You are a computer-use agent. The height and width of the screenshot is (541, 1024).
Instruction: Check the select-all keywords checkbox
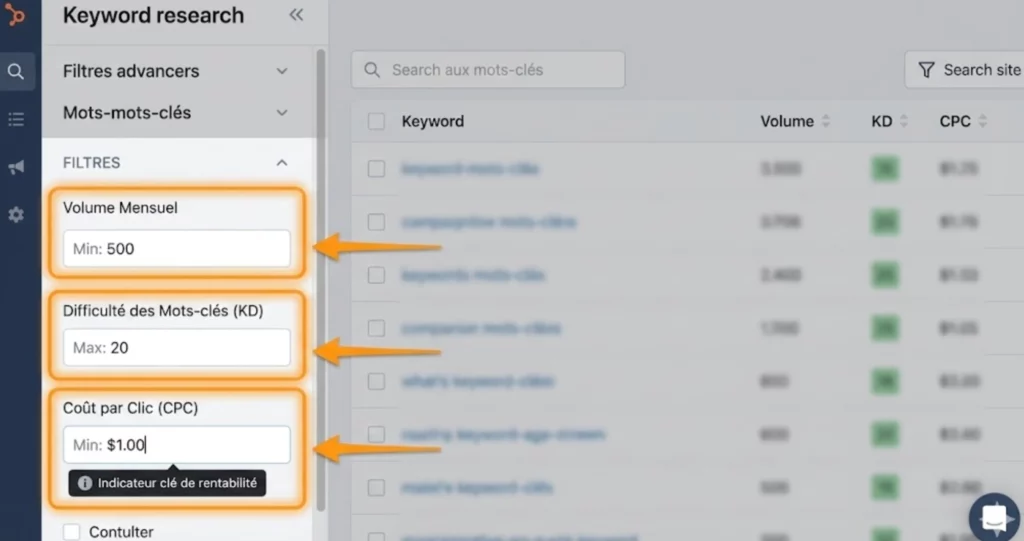coord(376,122)
